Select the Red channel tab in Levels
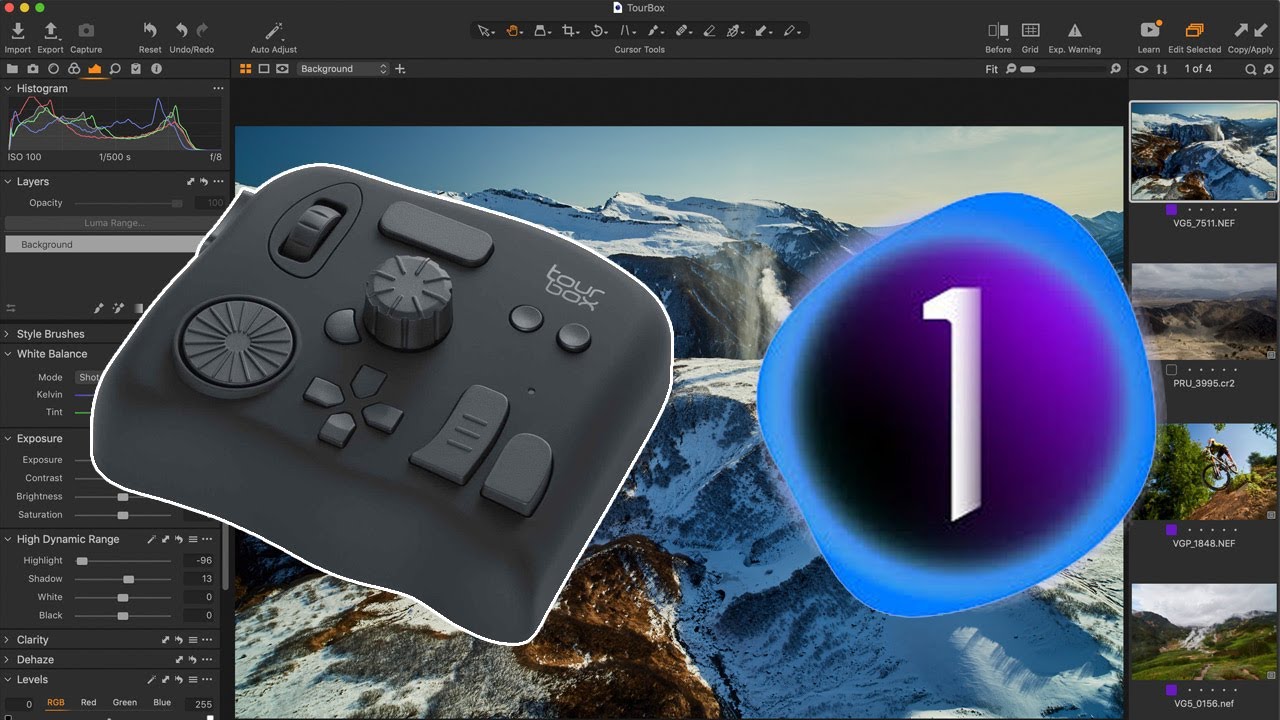Viewport: 1280px width, 720px height. pos(89,703)
